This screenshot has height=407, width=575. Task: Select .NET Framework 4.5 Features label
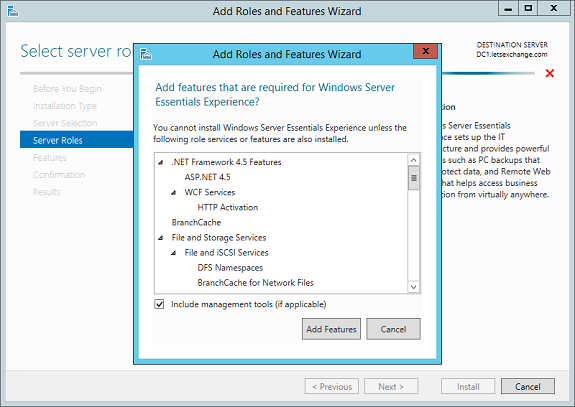[x=226, y=162]
